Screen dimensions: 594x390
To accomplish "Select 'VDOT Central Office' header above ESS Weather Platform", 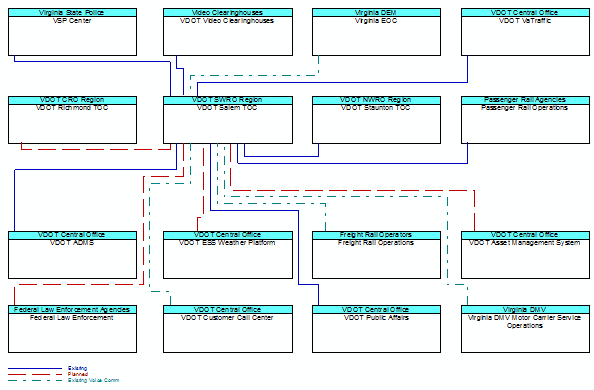I will (228, 235).
